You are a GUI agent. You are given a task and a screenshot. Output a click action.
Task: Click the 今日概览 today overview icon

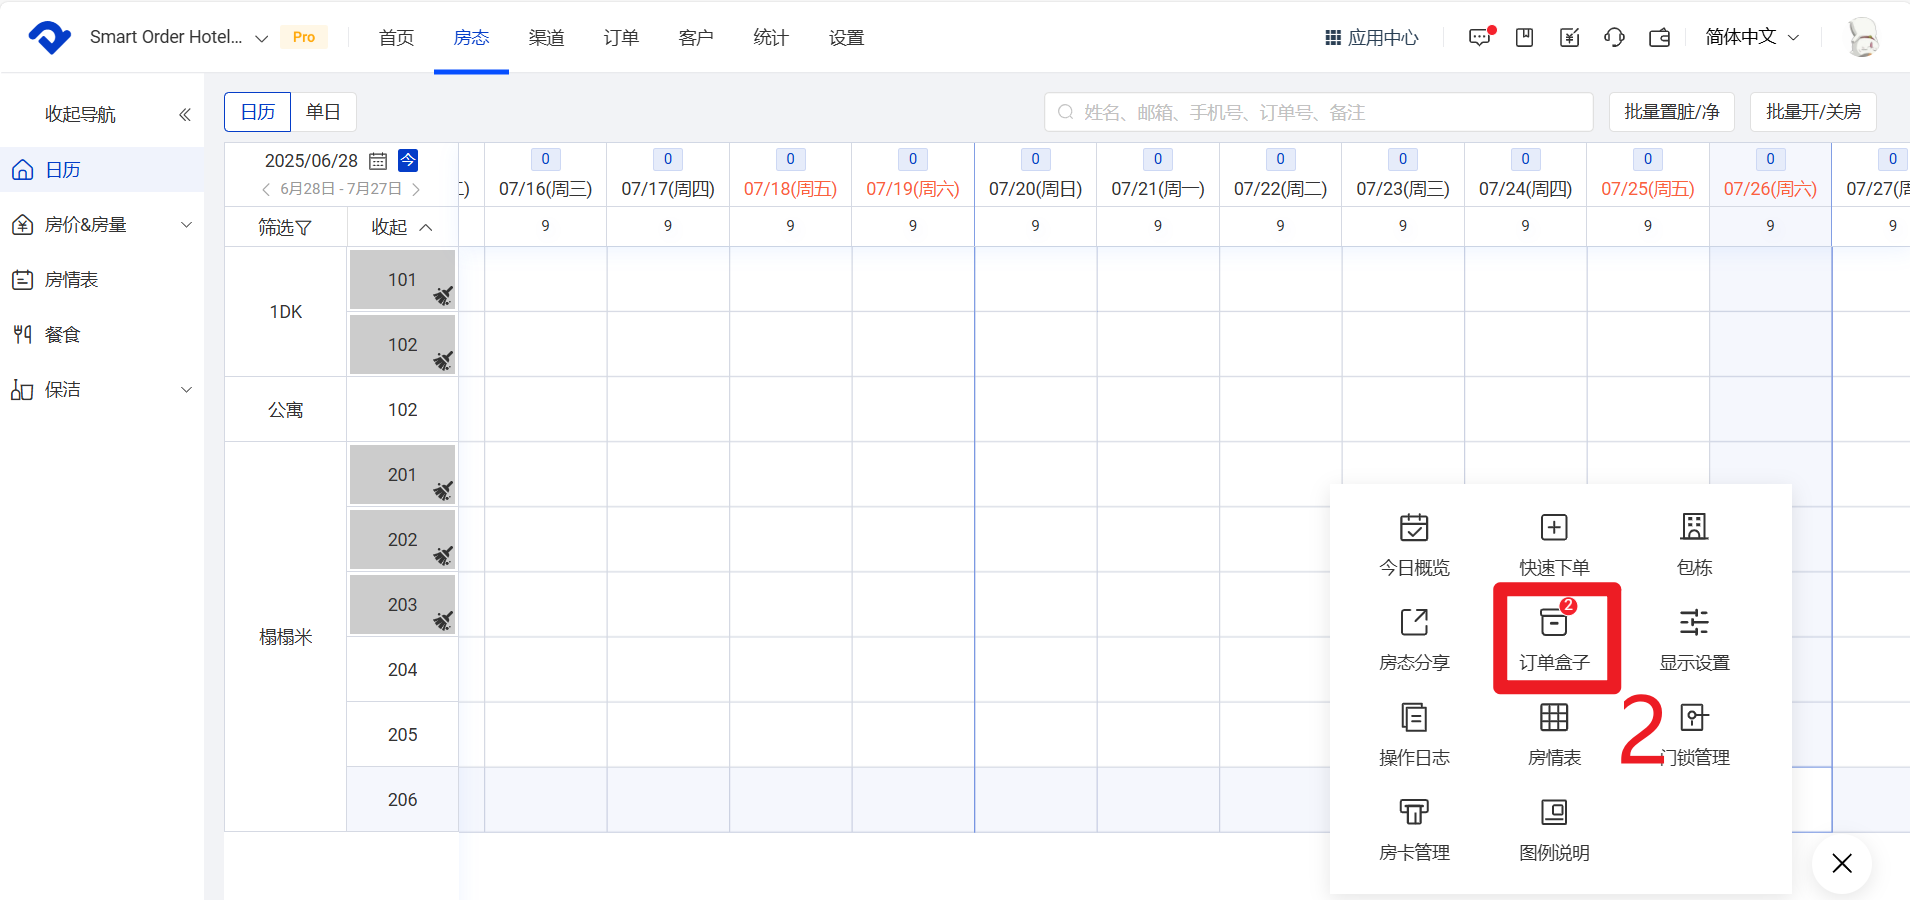point(1414,527)
